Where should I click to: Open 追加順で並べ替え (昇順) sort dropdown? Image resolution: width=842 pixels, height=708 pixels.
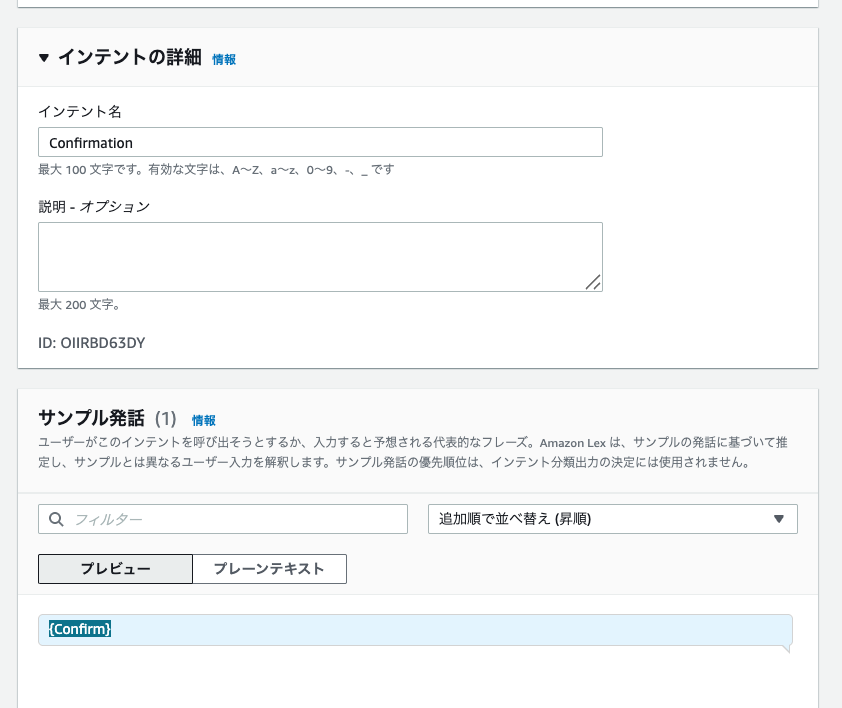point(613,519)
